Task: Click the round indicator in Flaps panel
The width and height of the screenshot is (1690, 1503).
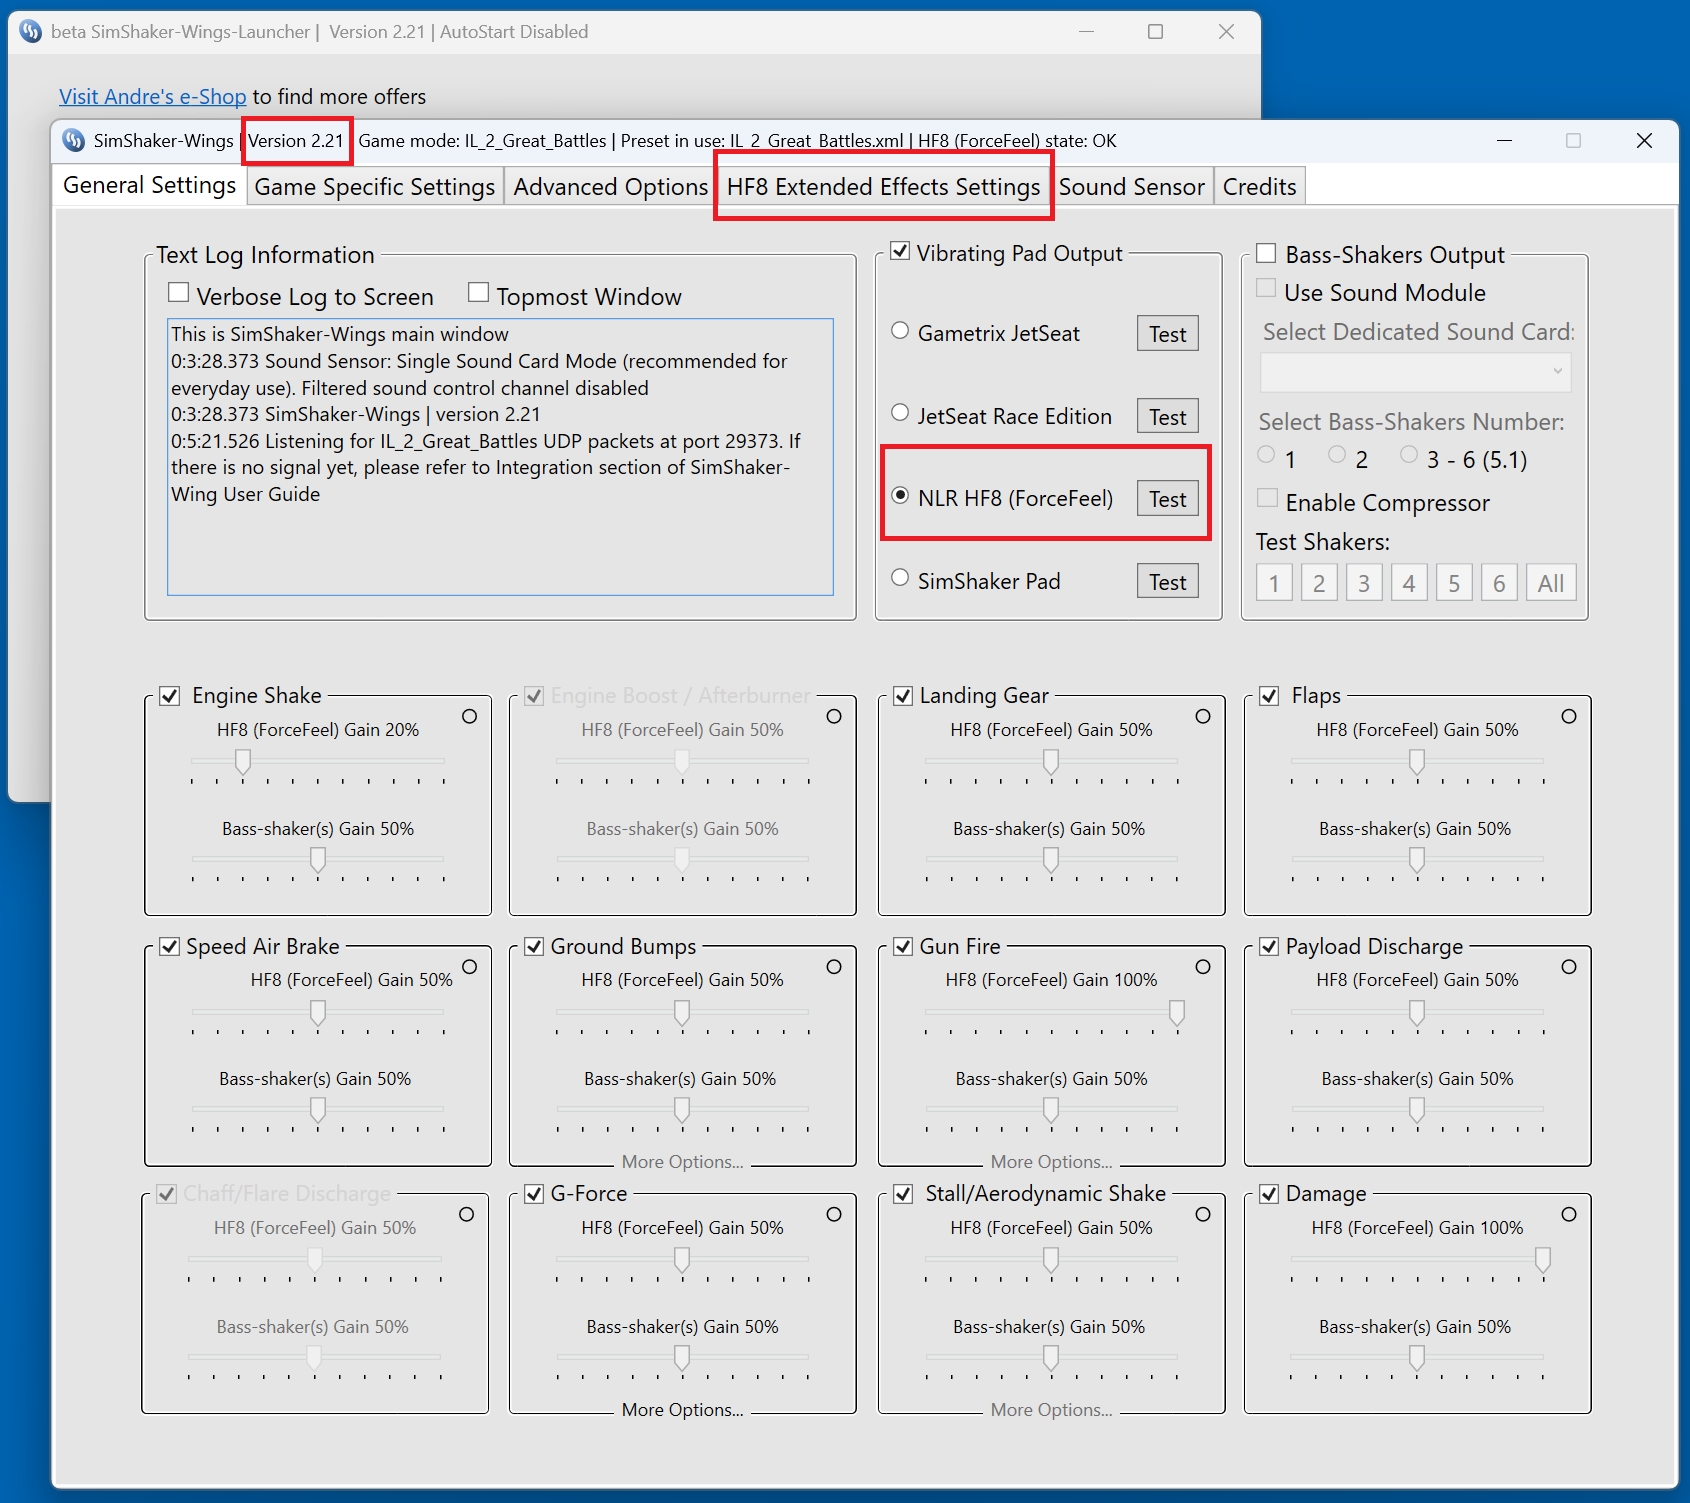Action: [1569, 717]
